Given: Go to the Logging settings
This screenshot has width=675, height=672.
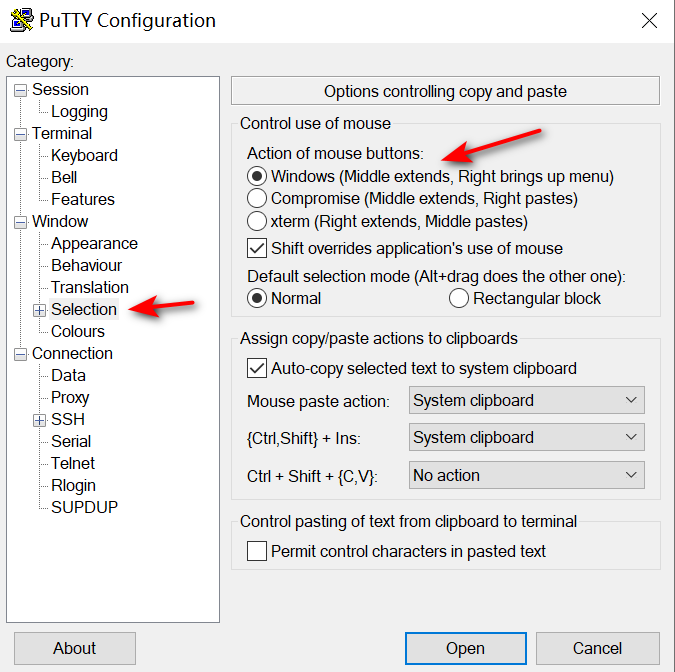Looking at the screenshot, I should pos(80,112).
